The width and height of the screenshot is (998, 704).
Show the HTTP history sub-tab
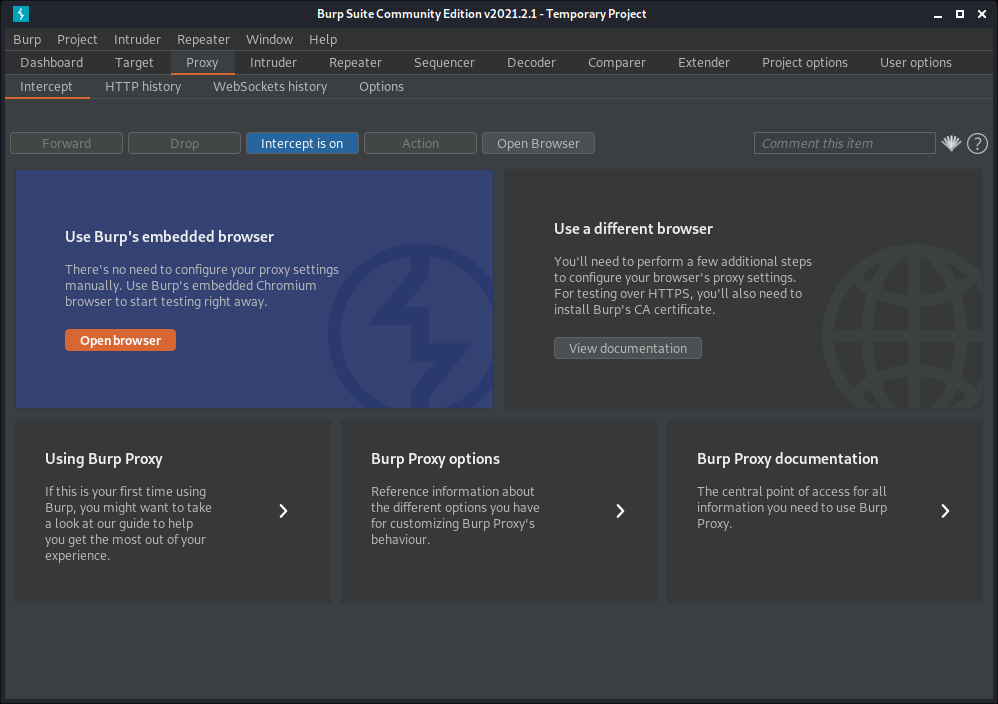[143, 87]
